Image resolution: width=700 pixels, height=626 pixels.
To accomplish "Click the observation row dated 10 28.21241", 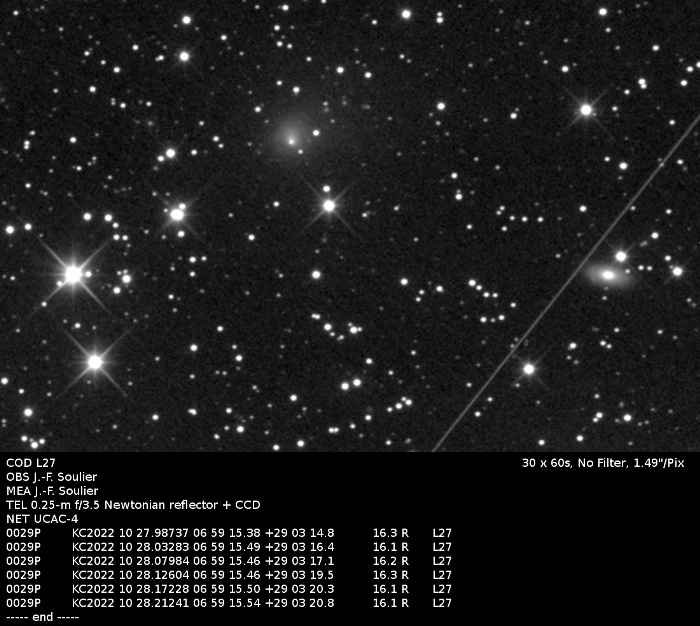I will tap(229, 603).
